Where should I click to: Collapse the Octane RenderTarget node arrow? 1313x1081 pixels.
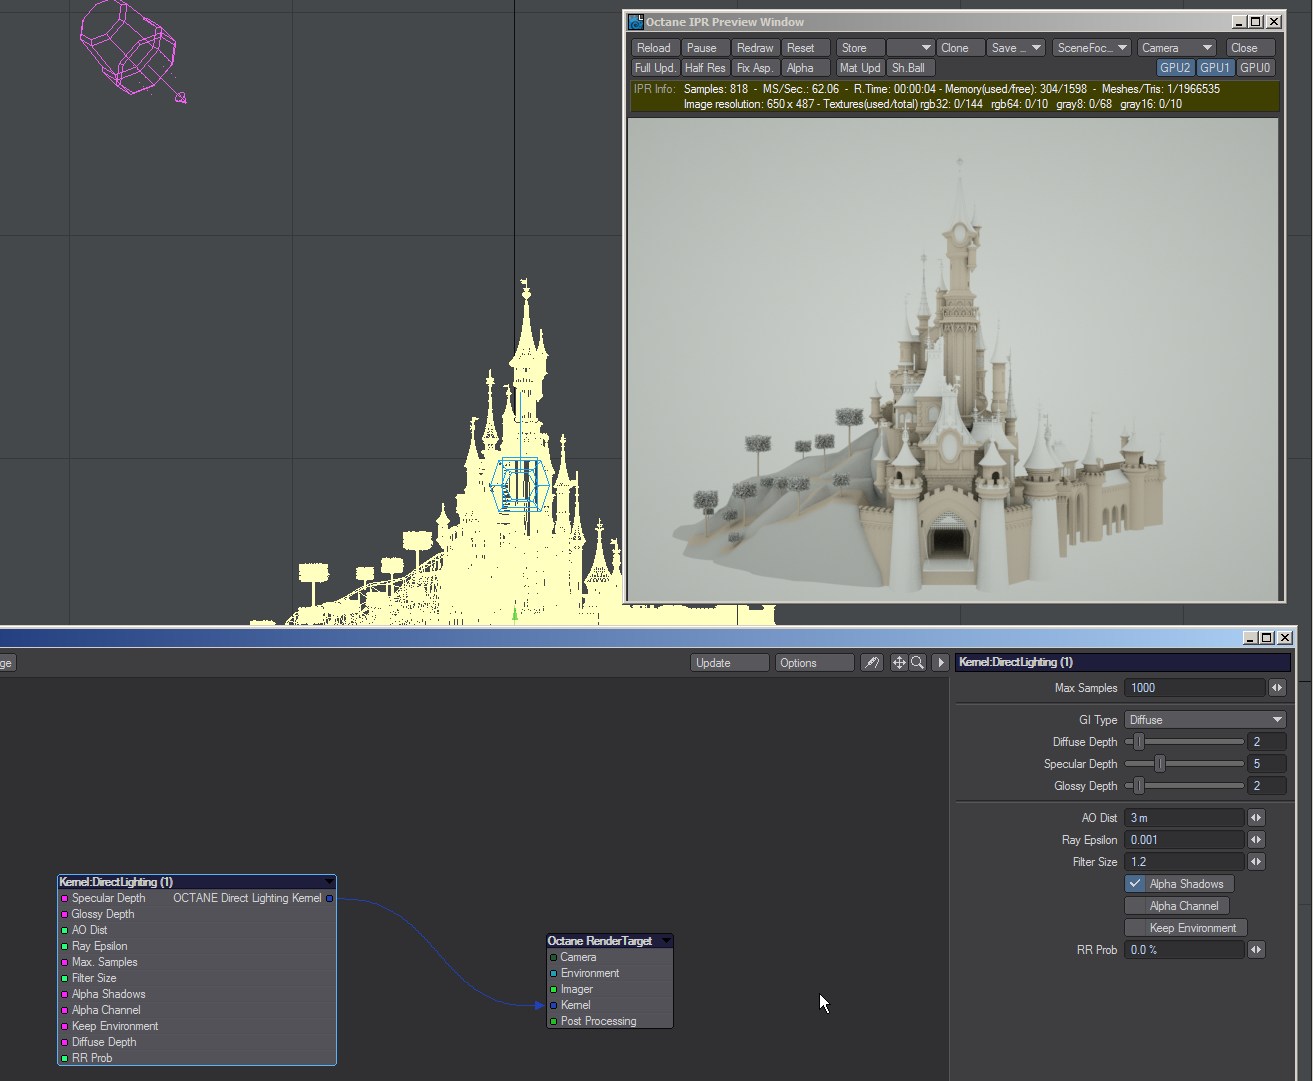coord(666,941)
